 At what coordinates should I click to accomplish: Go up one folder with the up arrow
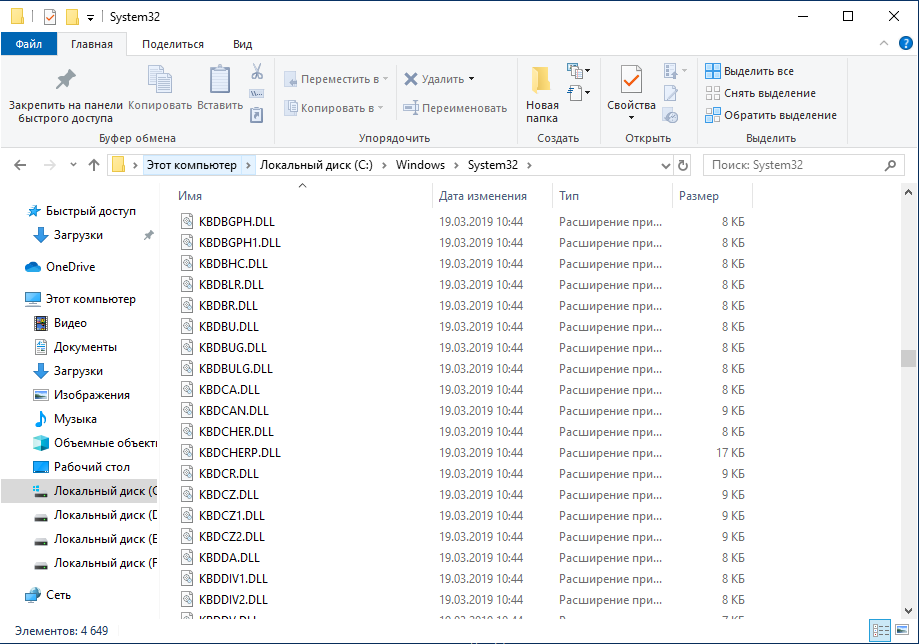coord(94,165)
